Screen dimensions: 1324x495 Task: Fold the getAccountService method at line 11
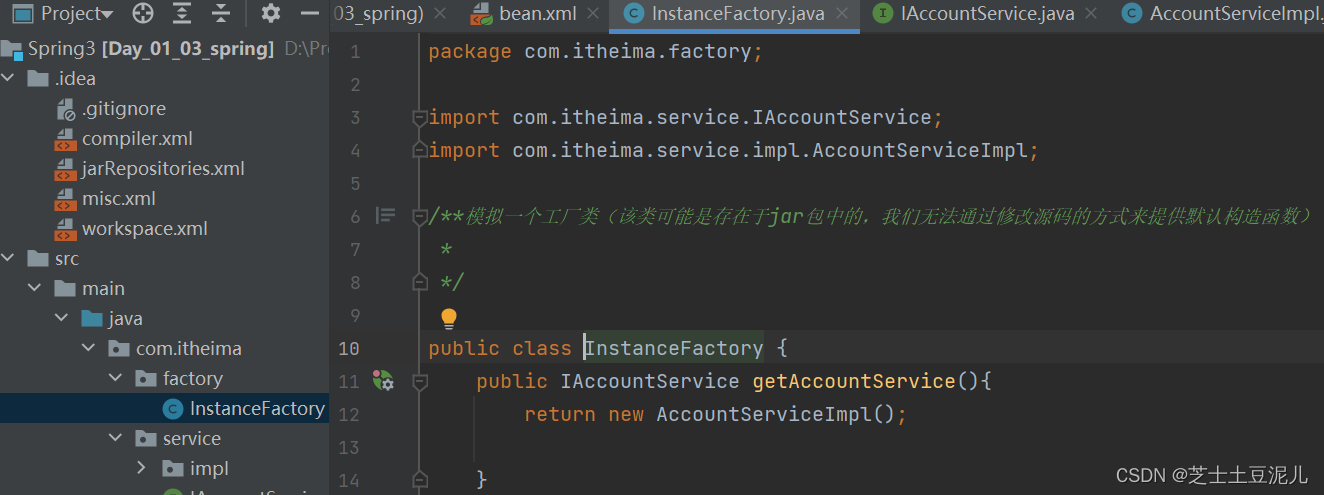[x=420, y=381]
